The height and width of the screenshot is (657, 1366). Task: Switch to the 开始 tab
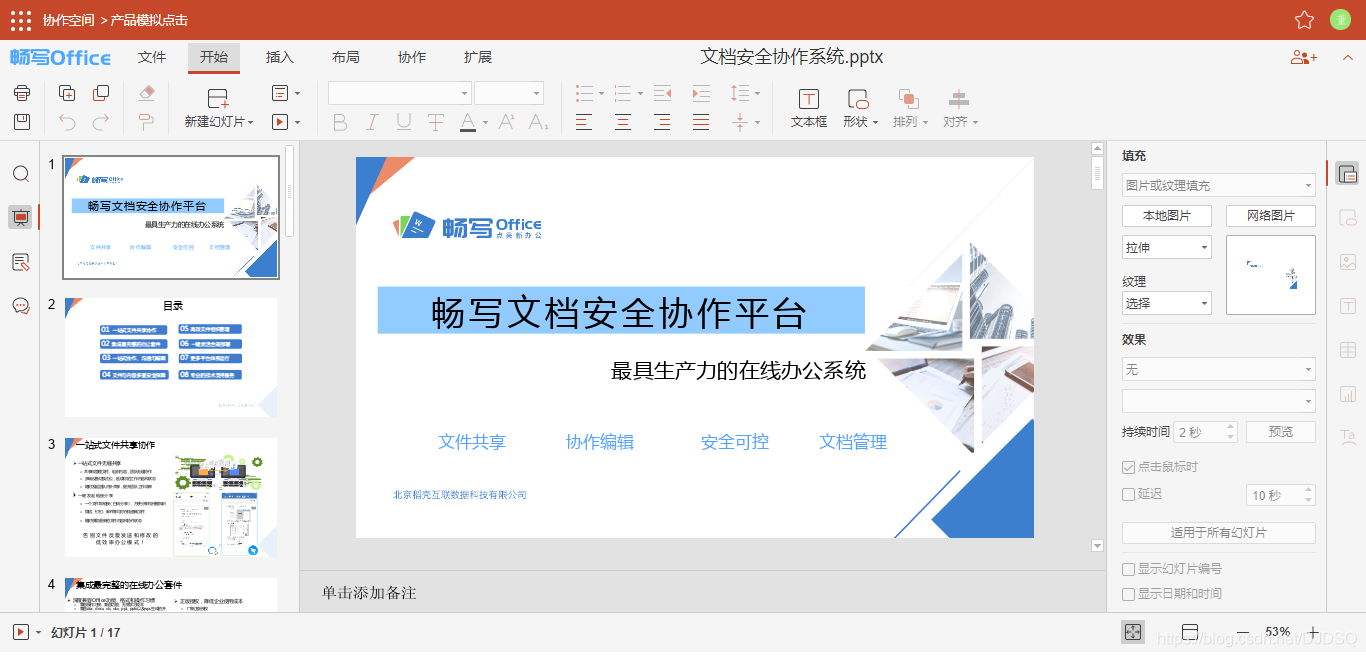[x=214, y=57]
